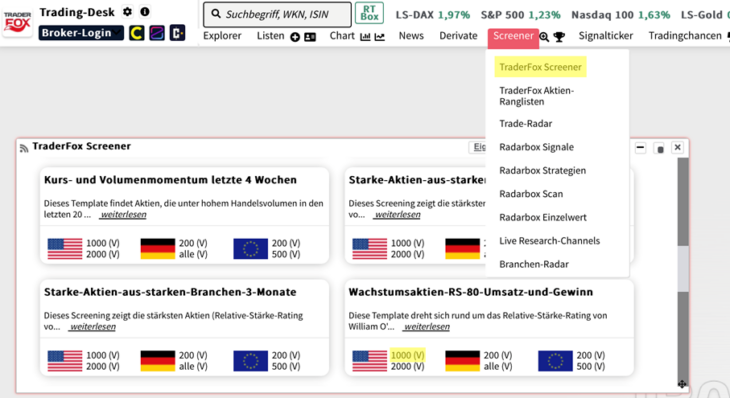The width and height of the screenshot is (730, 398).
Task: Open the RT Box
Action: (369, 13)
